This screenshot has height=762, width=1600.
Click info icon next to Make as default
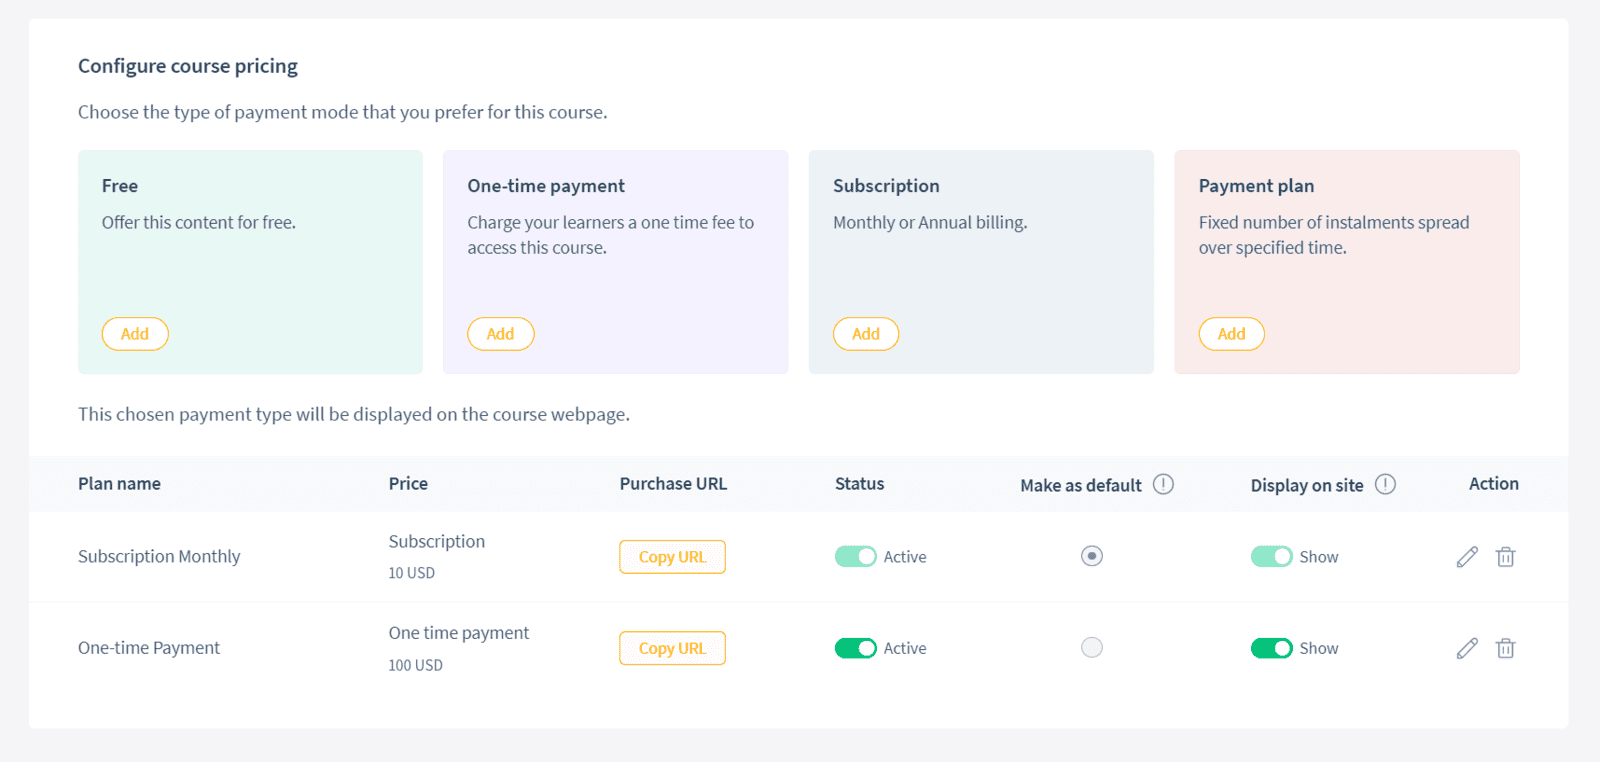tap(1163, 484)
